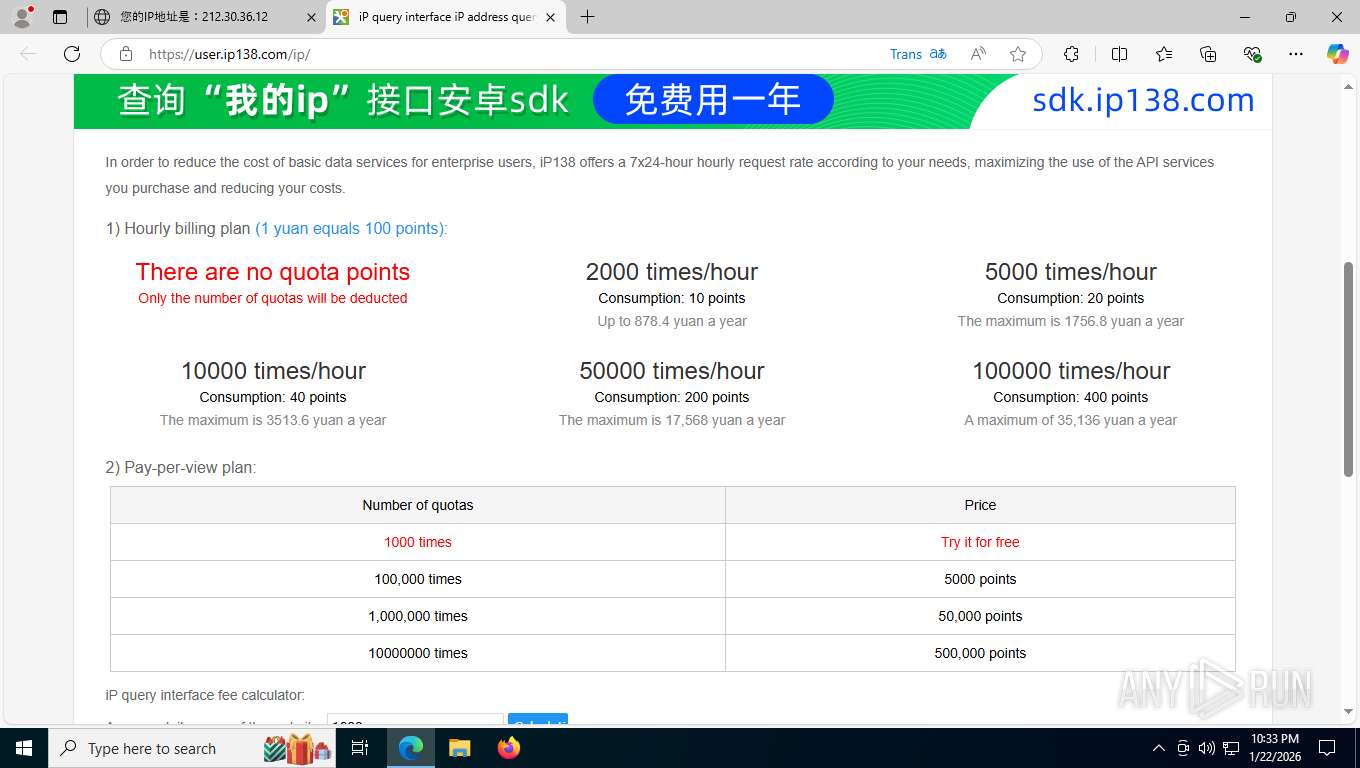Click the blue 免费用一年 banner button
Image resolution: width=1360 pixels, height=768 pixels.
tap(713, 100)
